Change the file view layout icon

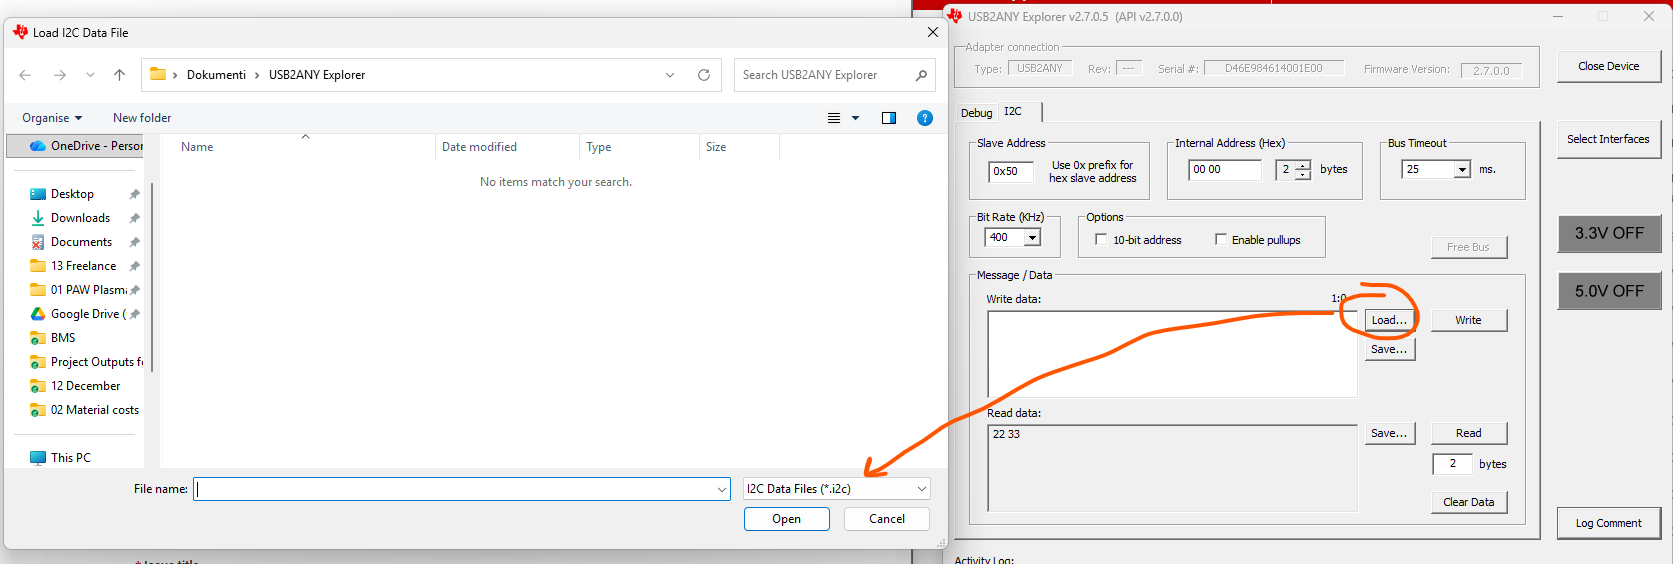(834, 118)
